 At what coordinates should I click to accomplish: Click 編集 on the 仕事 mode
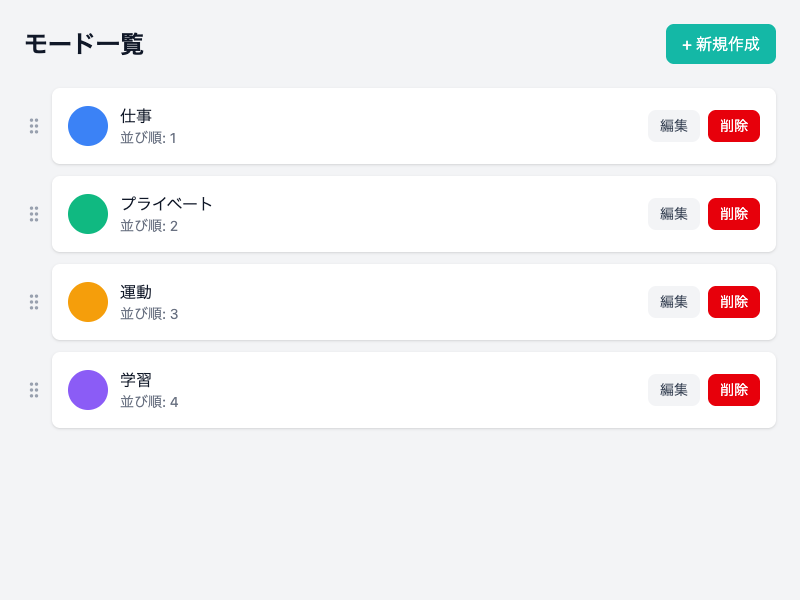pos(673,126)
